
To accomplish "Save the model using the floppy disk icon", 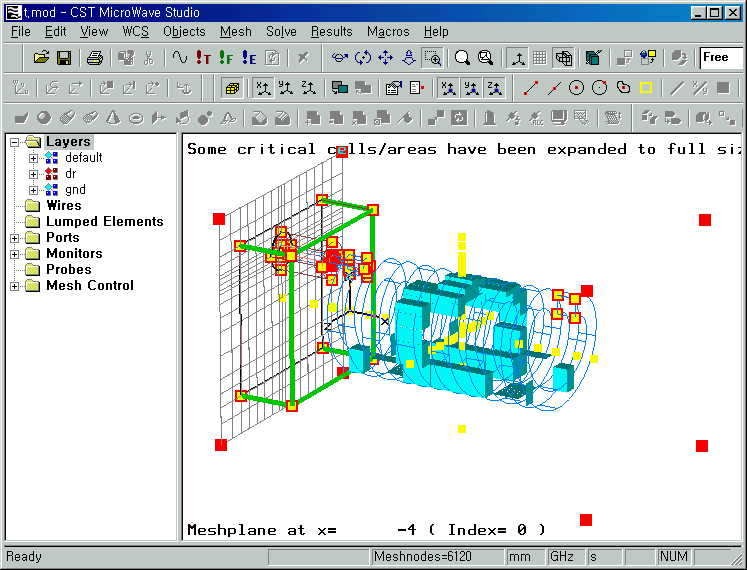I will (64, 58).
